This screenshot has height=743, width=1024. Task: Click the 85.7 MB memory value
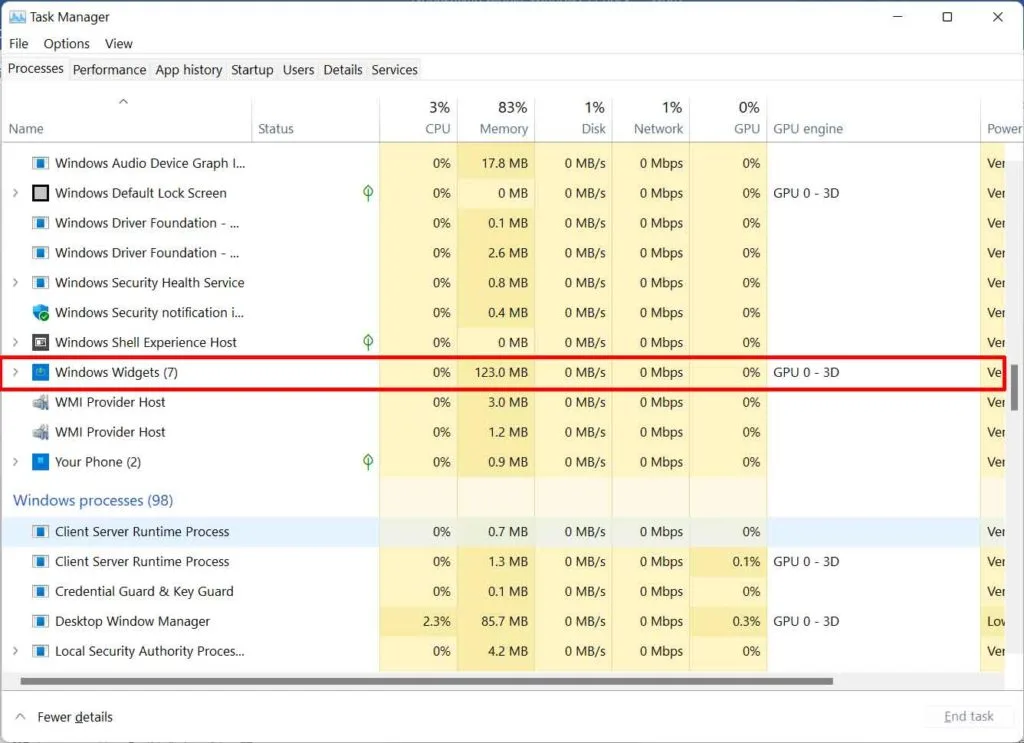click(x=504, y=622)
